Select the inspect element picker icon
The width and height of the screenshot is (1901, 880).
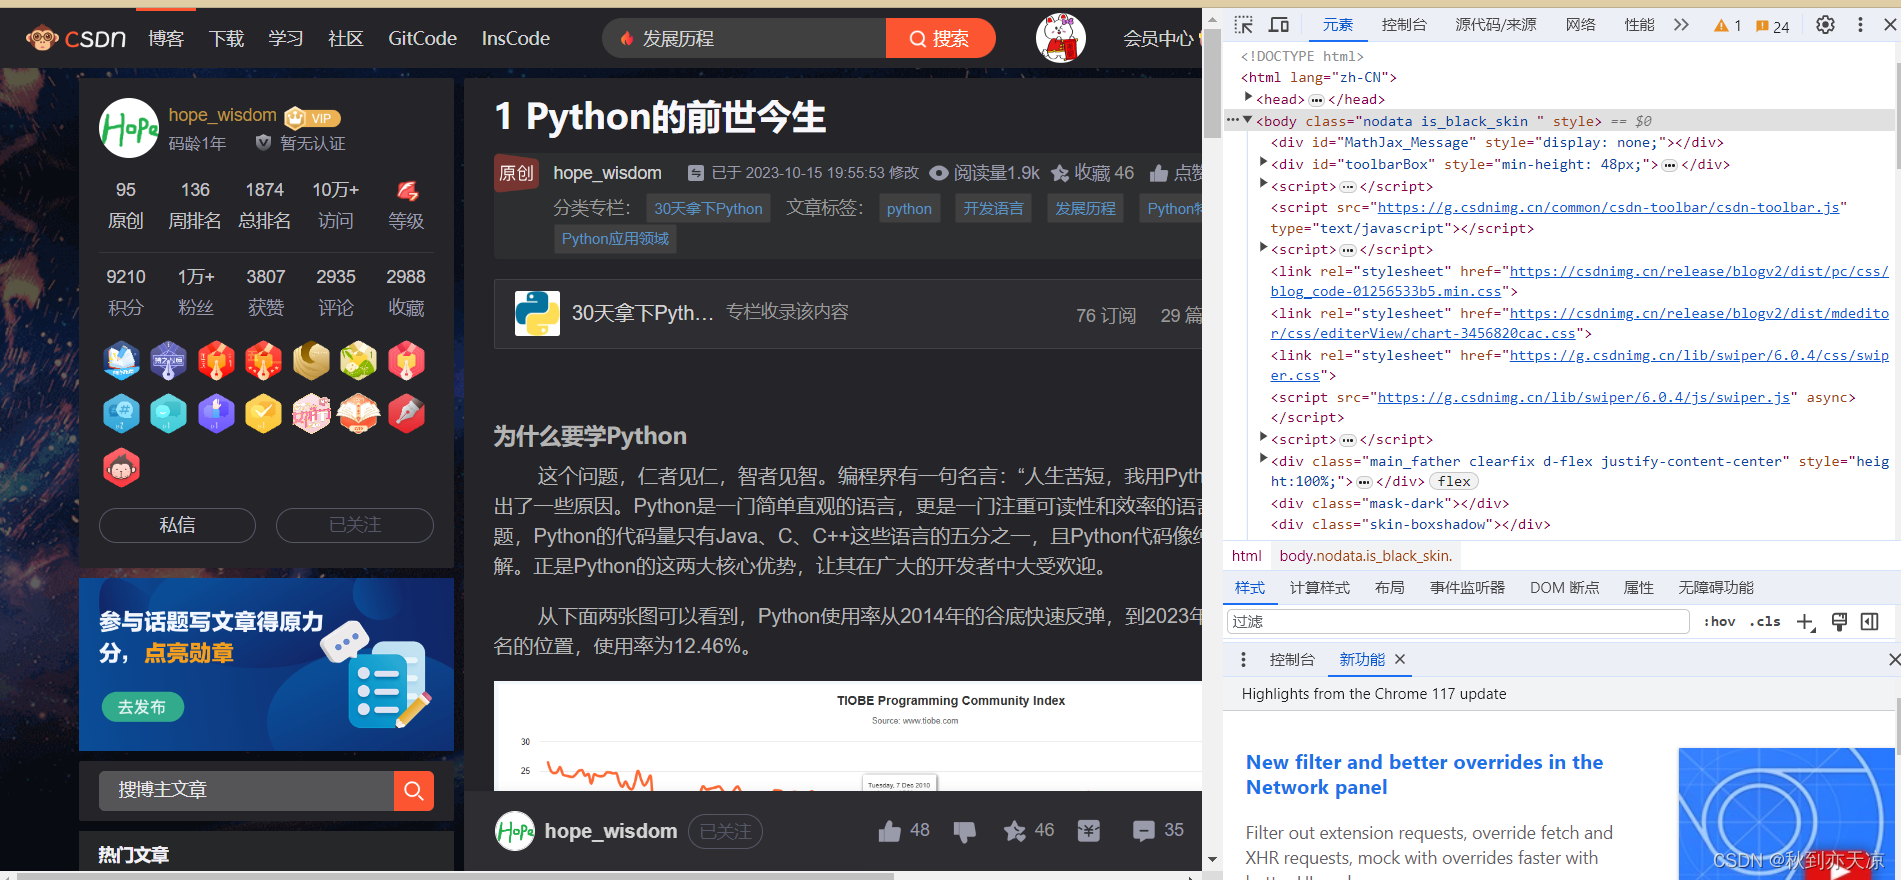click(x=1243, y=25)
